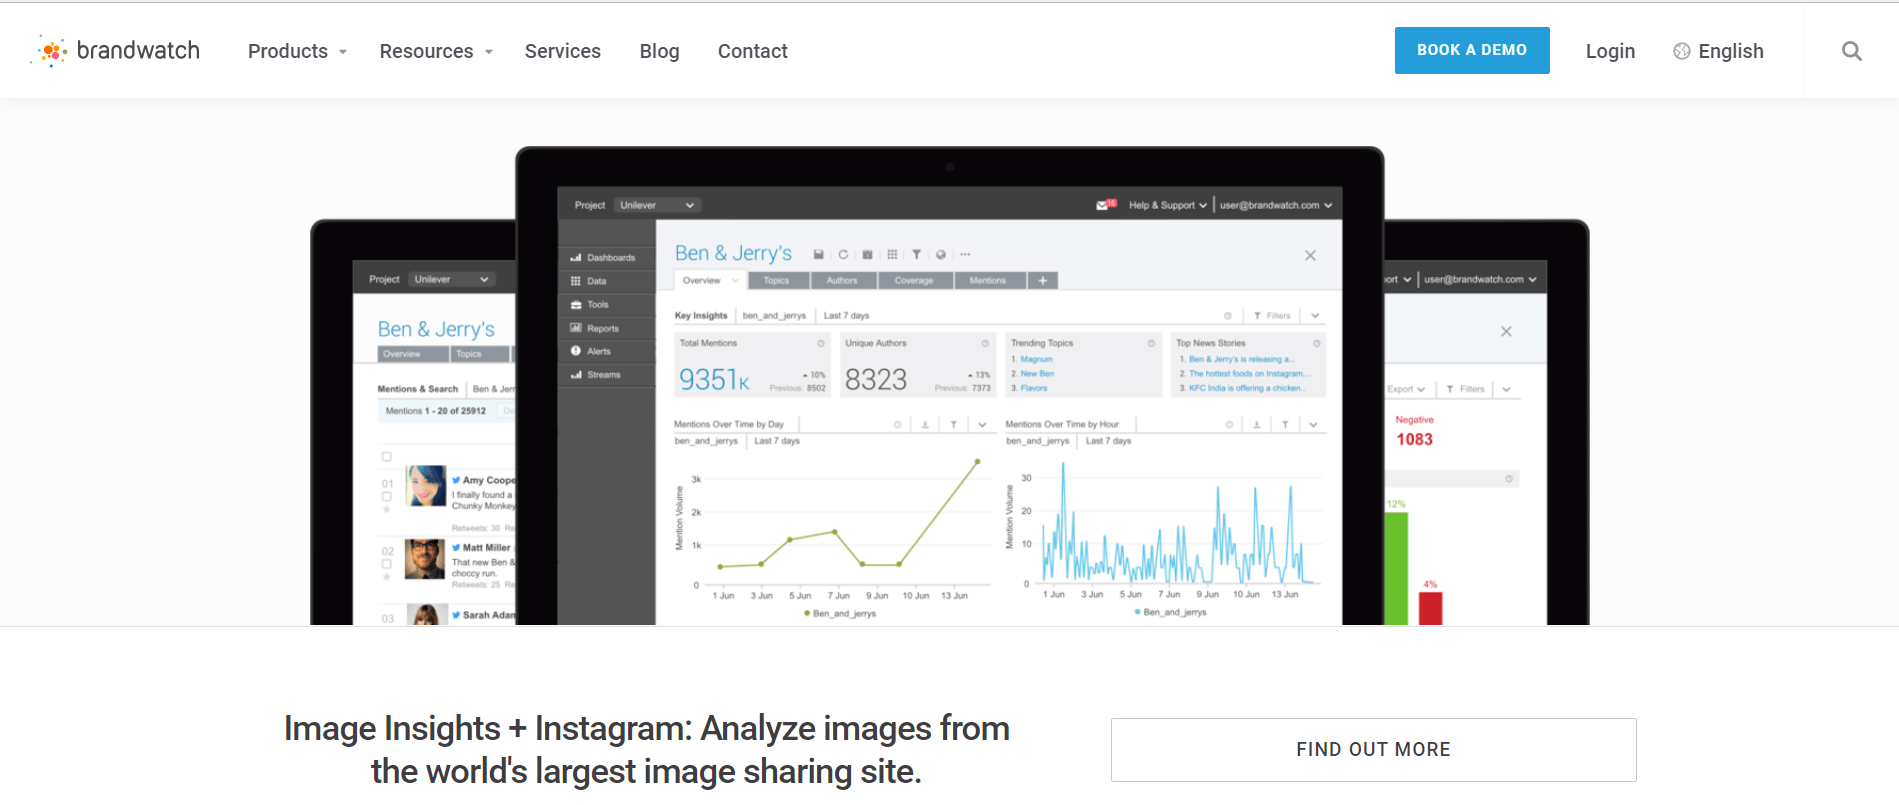Click the globe icon in dashboard toolbar
Viewport: 1899px width, 805px height.
(941, 254)
